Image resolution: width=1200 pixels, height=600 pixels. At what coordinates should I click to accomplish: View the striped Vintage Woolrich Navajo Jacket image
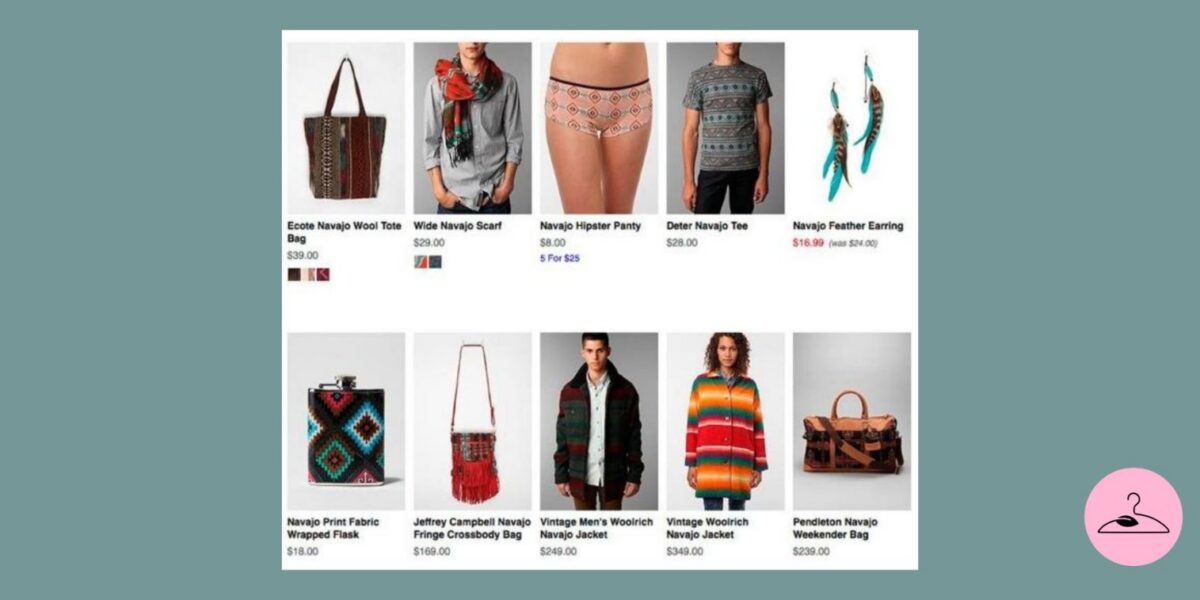point(725,421)
